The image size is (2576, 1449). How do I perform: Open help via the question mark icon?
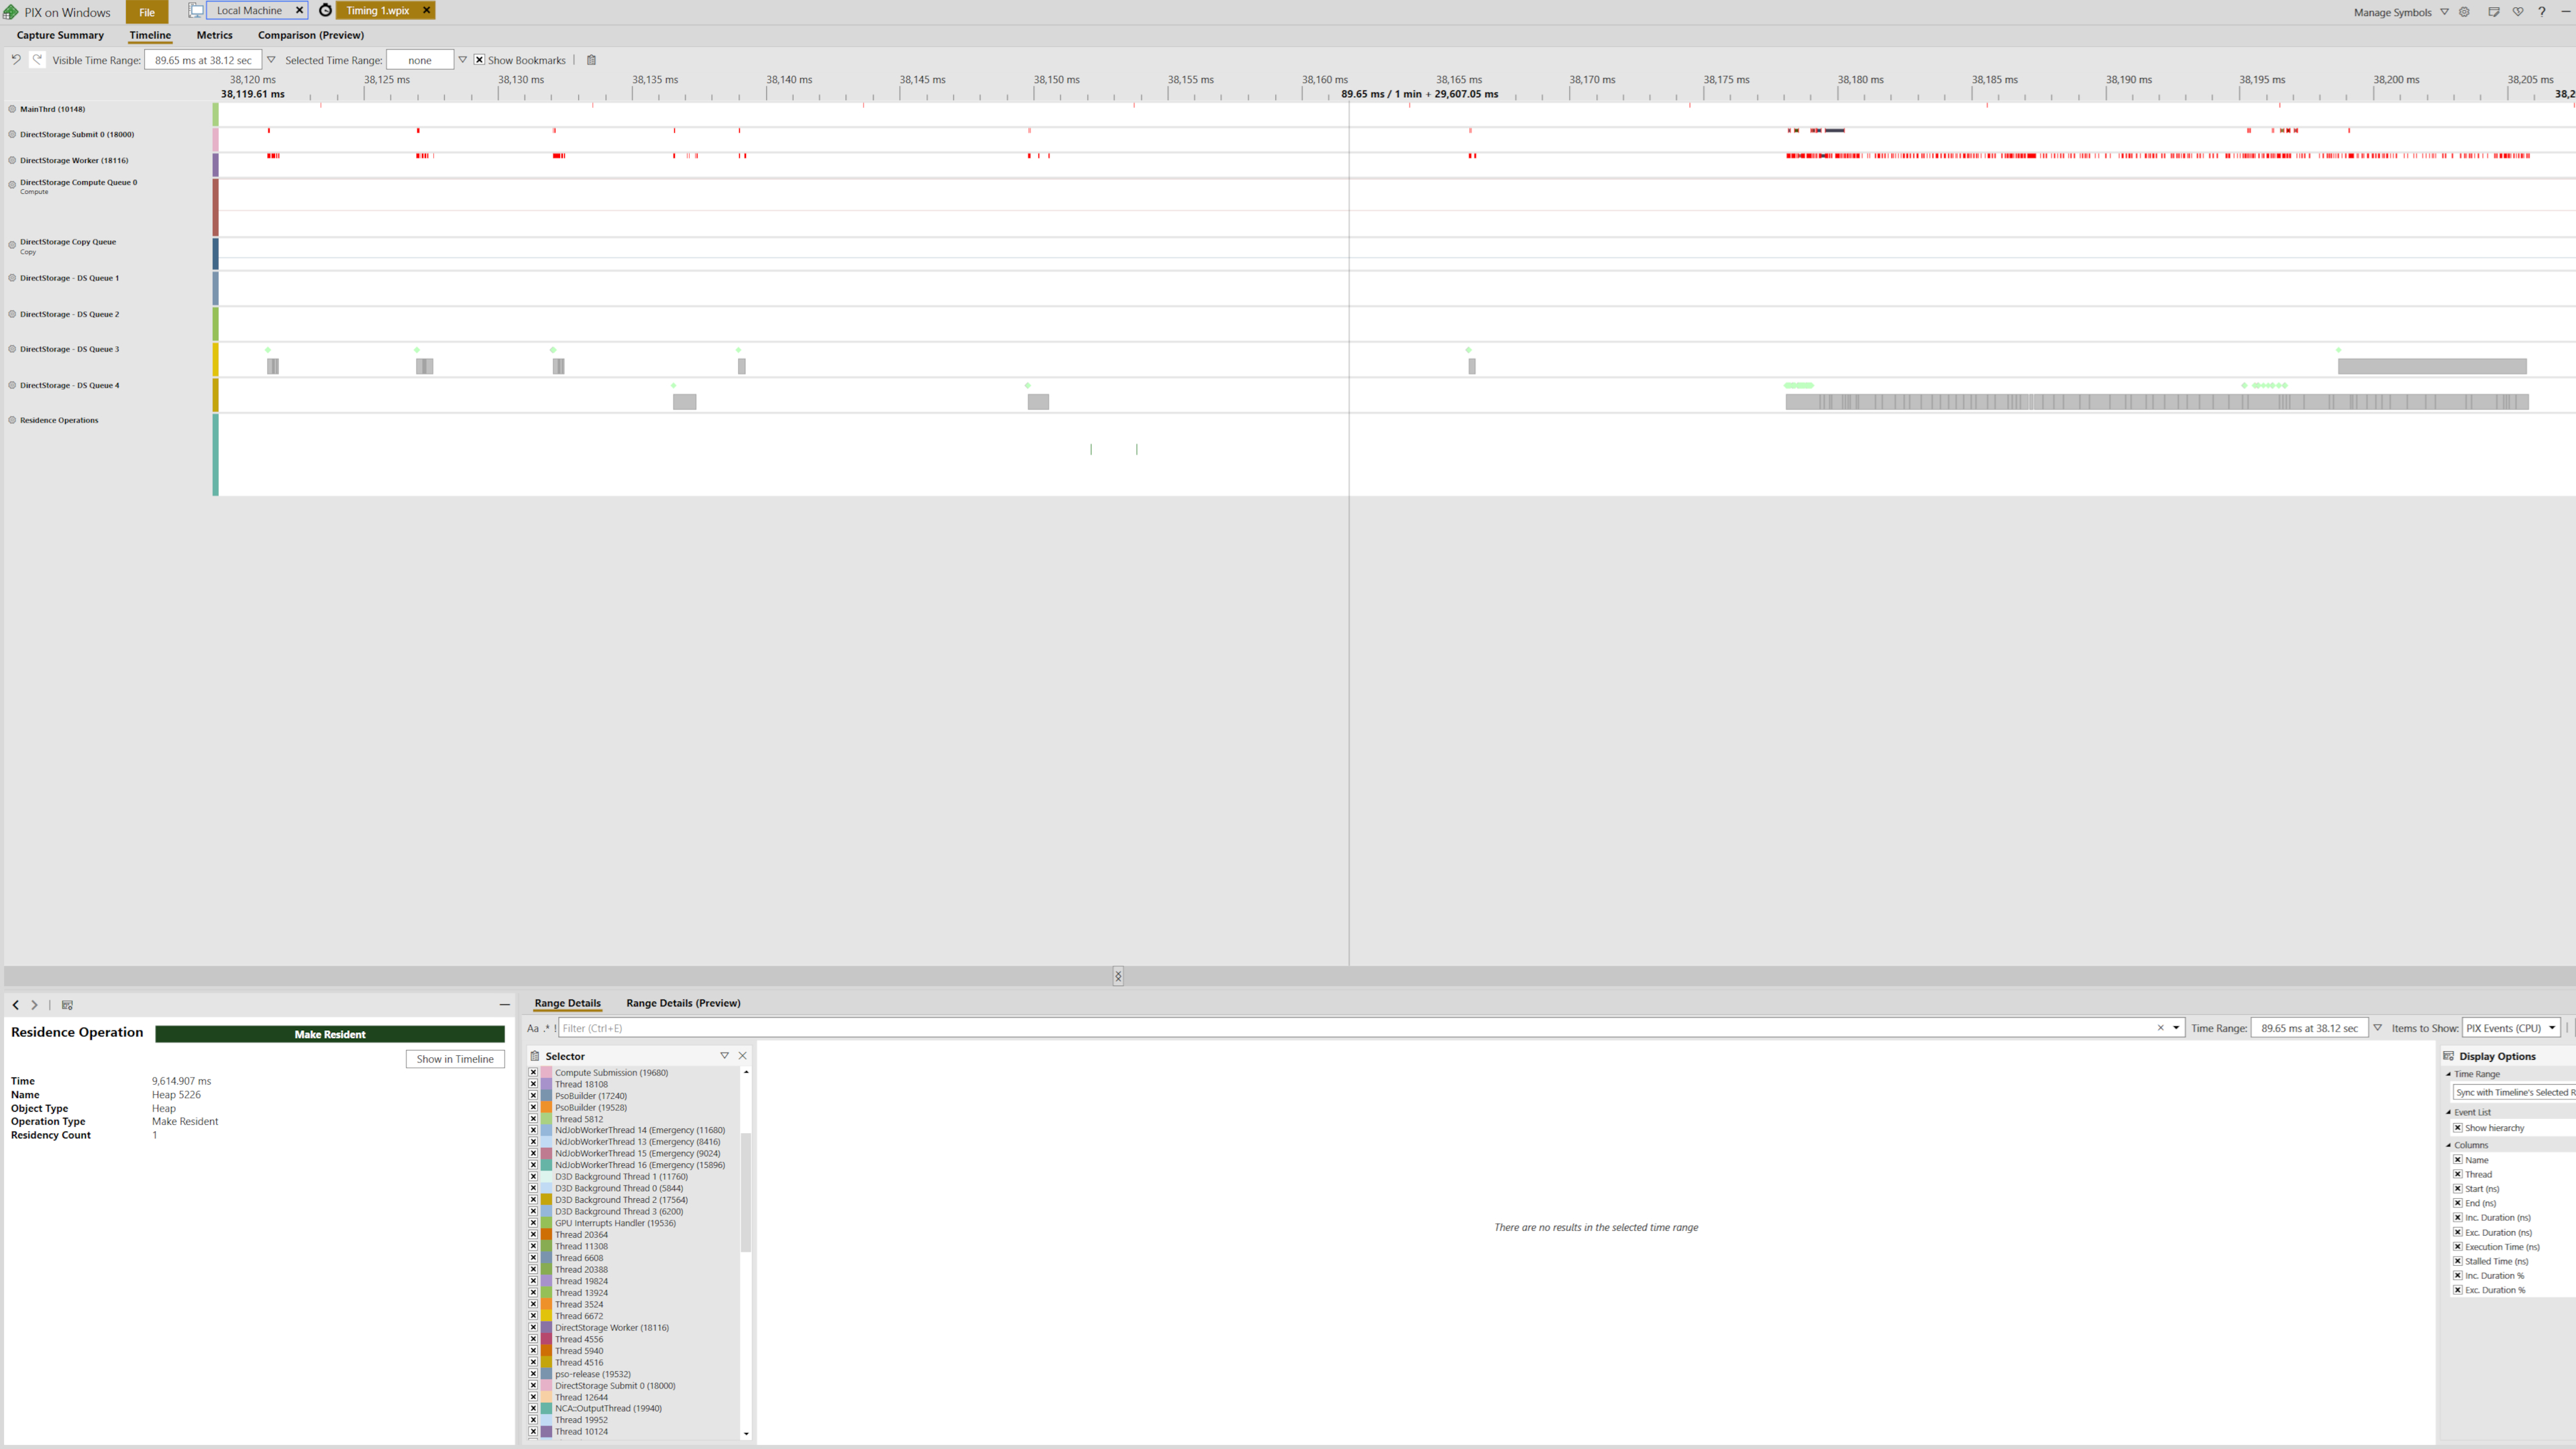(x=2541, y=12)
